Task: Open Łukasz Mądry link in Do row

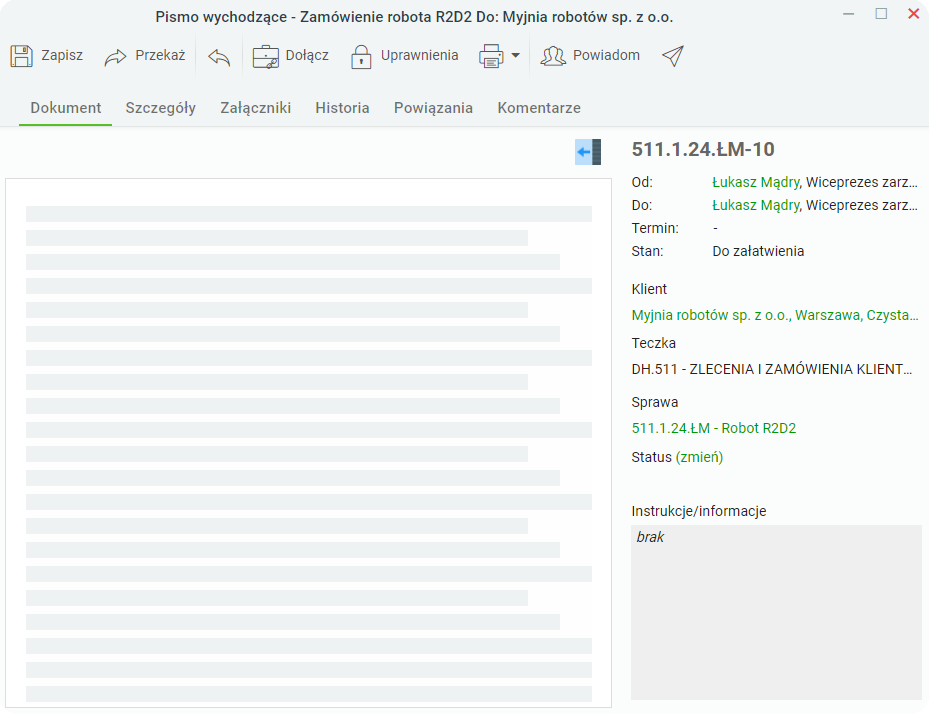Action: 756,205
